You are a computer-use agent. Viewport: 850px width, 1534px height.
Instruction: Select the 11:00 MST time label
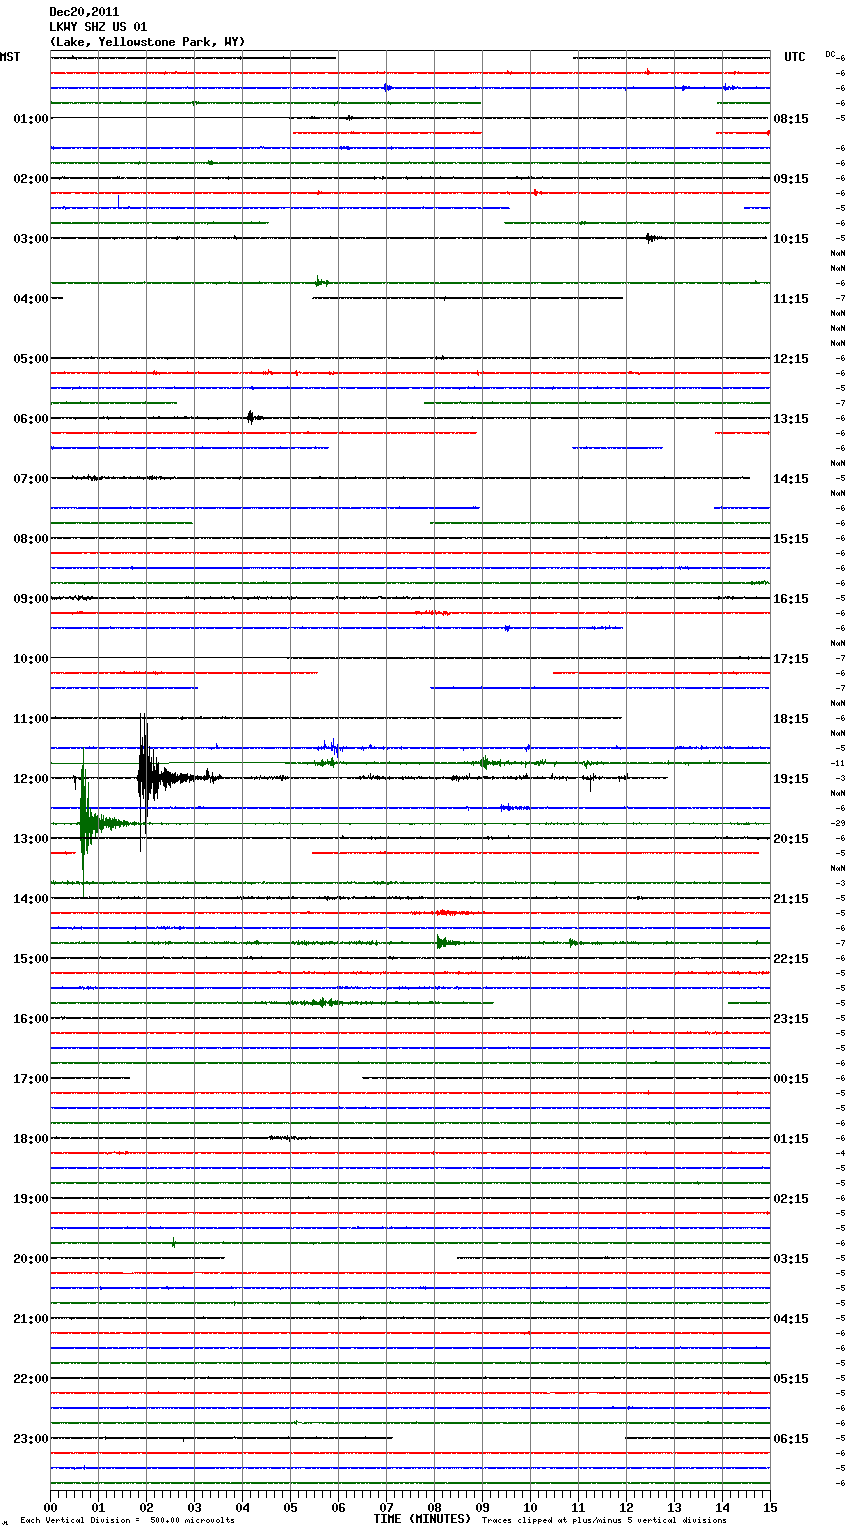coord(31,719)
